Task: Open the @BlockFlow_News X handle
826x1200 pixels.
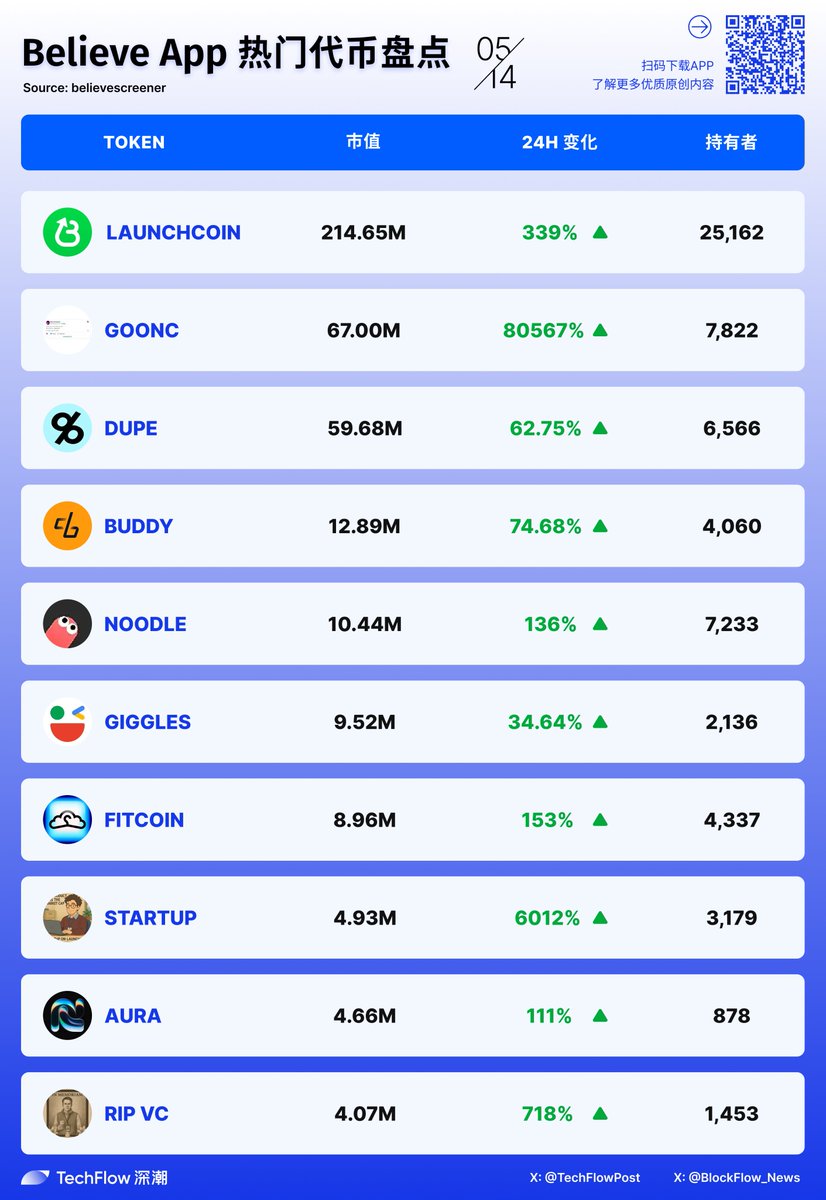Action: (737, 1178)
